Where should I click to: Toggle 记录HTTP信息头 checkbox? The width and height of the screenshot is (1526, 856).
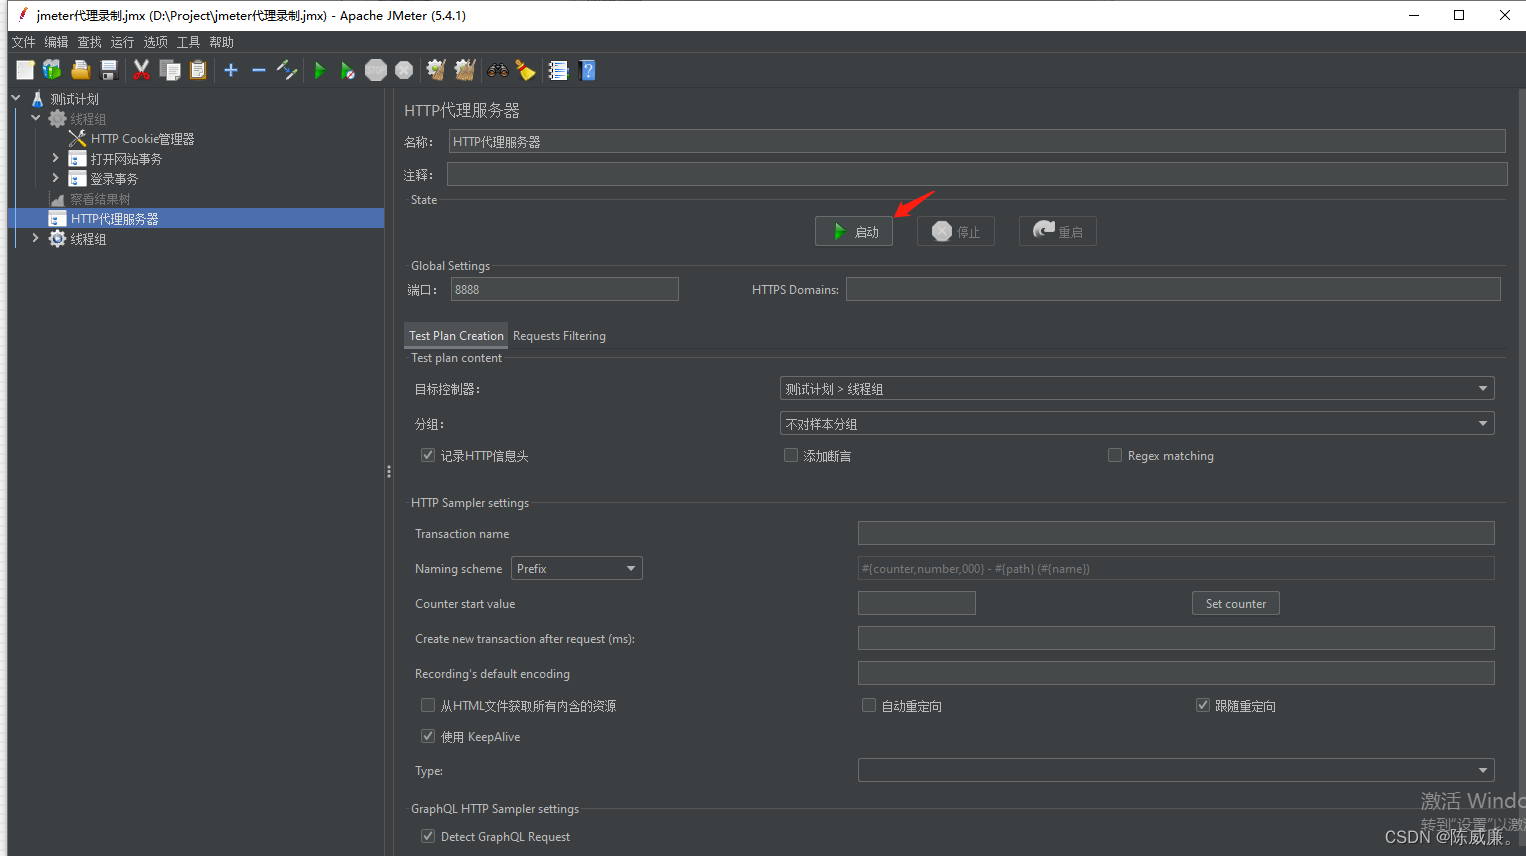428,455
